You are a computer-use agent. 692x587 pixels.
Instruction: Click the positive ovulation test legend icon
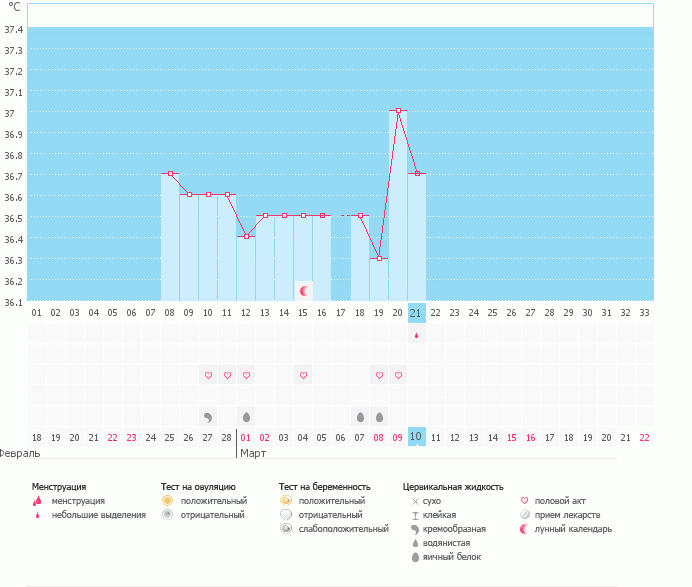pos(168,499)
